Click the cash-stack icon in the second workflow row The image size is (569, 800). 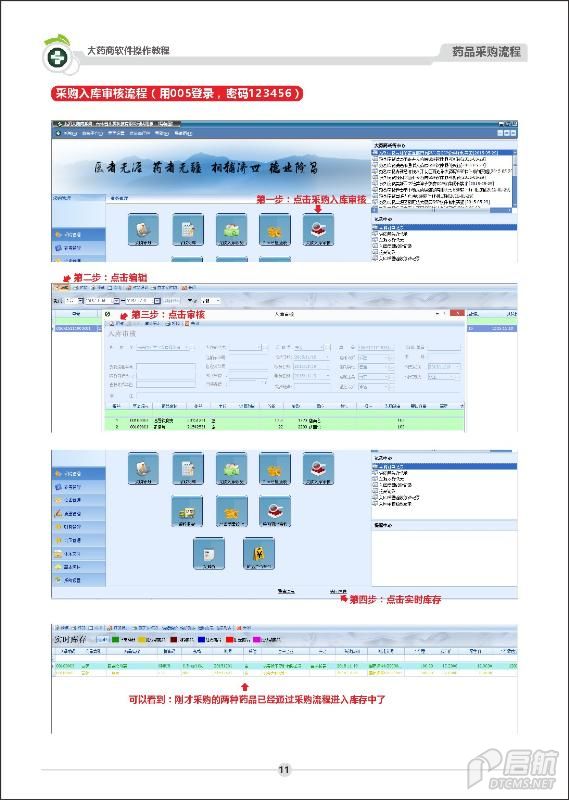[x=187, y=511]
